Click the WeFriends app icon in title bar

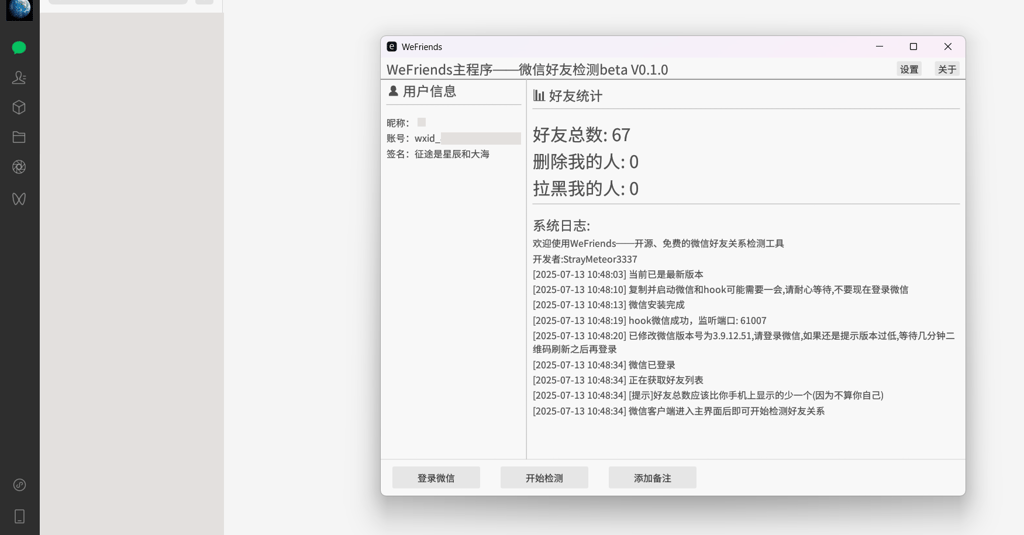coord(392,46)
